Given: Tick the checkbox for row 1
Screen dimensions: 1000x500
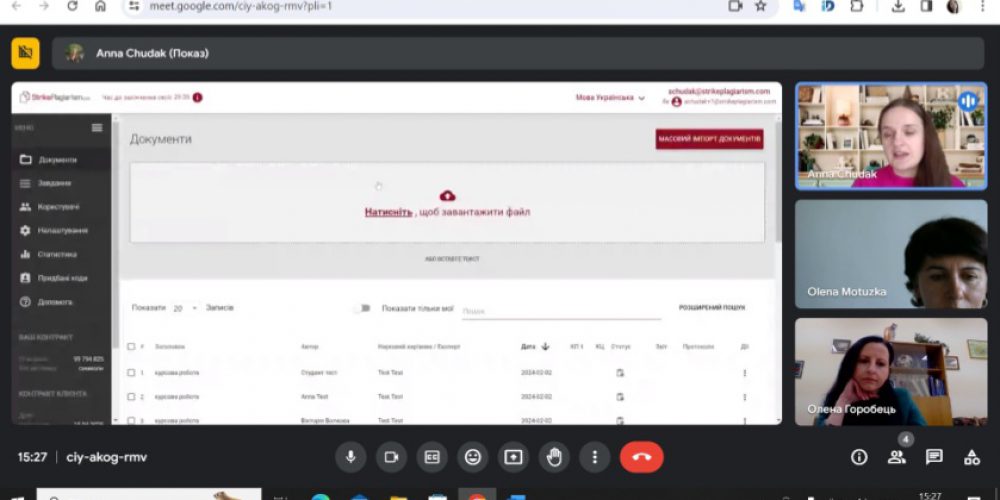Looking at the screenshot, I should click(x=131, y=372).
